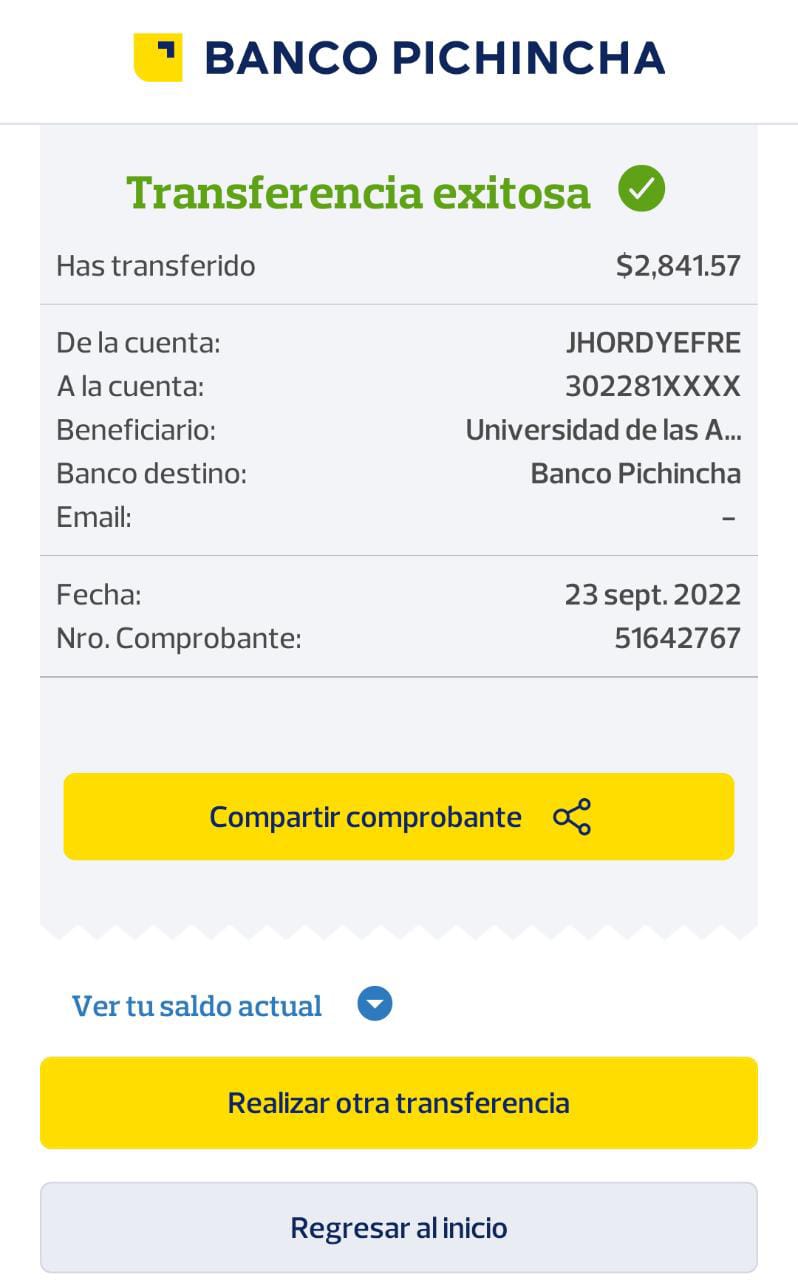Tap truncated beneficiary Universidad de las A...
This screenshot has height=1280, width=798.
pos(603,430)
